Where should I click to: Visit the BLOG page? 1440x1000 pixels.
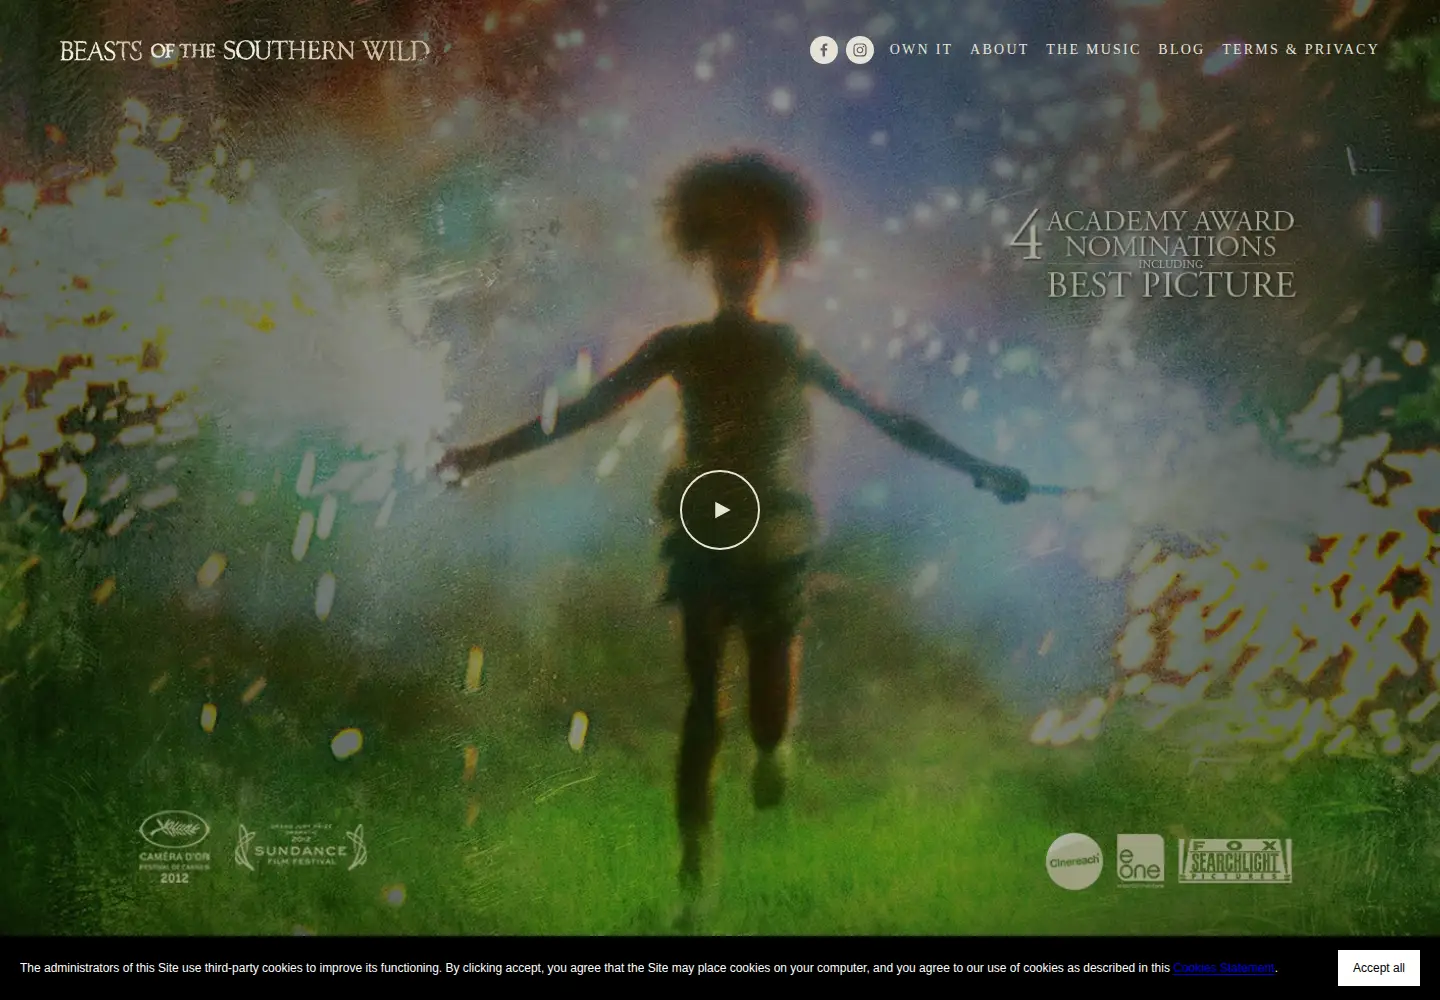click(x=1181, y=49)
